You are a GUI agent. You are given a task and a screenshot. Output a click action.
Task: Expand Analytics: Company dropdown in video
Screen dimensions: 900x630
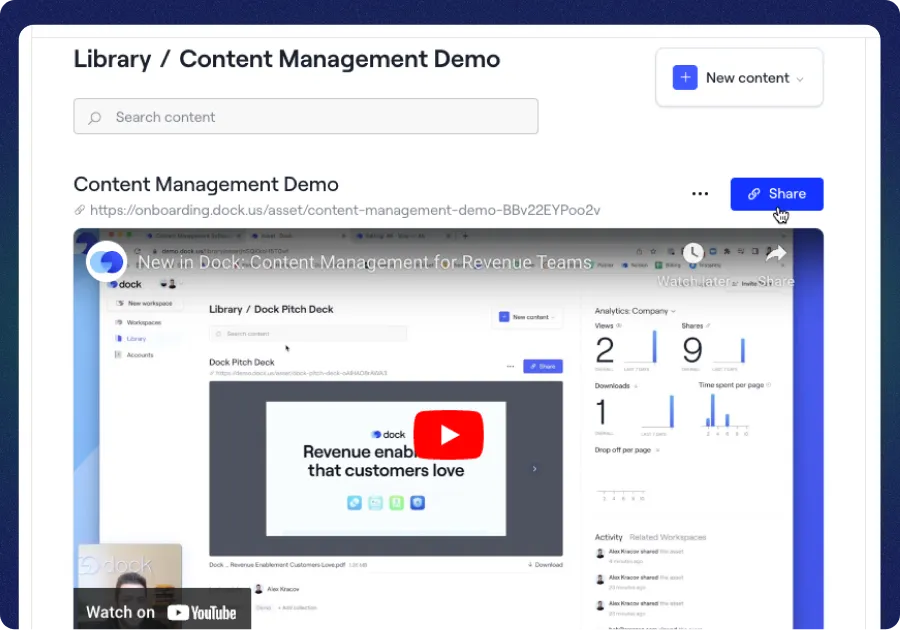tap(635, 311)
